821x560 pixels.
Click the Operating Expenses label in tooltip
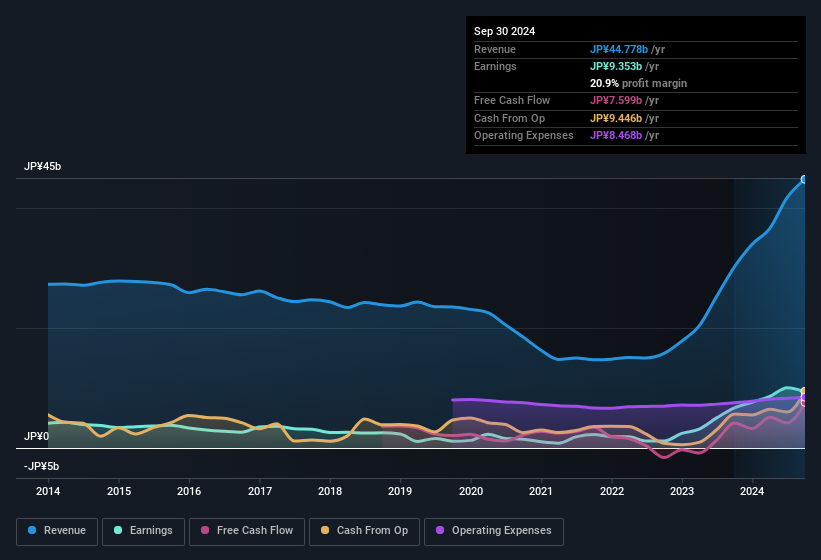(524, 136)
